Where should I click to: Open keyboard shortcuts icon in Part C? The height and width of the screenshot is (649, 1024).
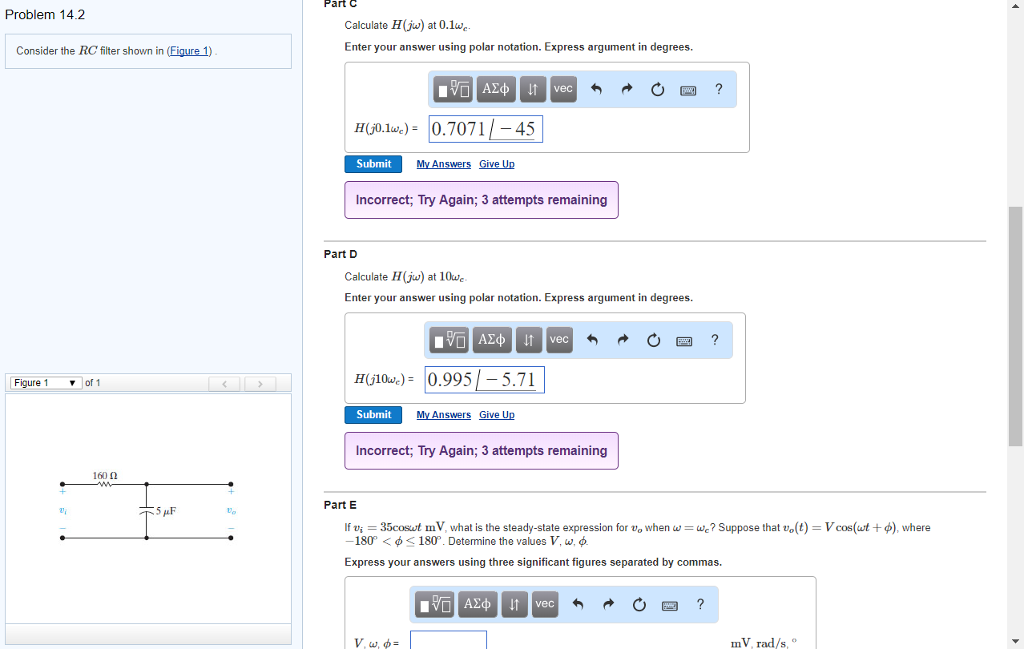tap(688, 90)
